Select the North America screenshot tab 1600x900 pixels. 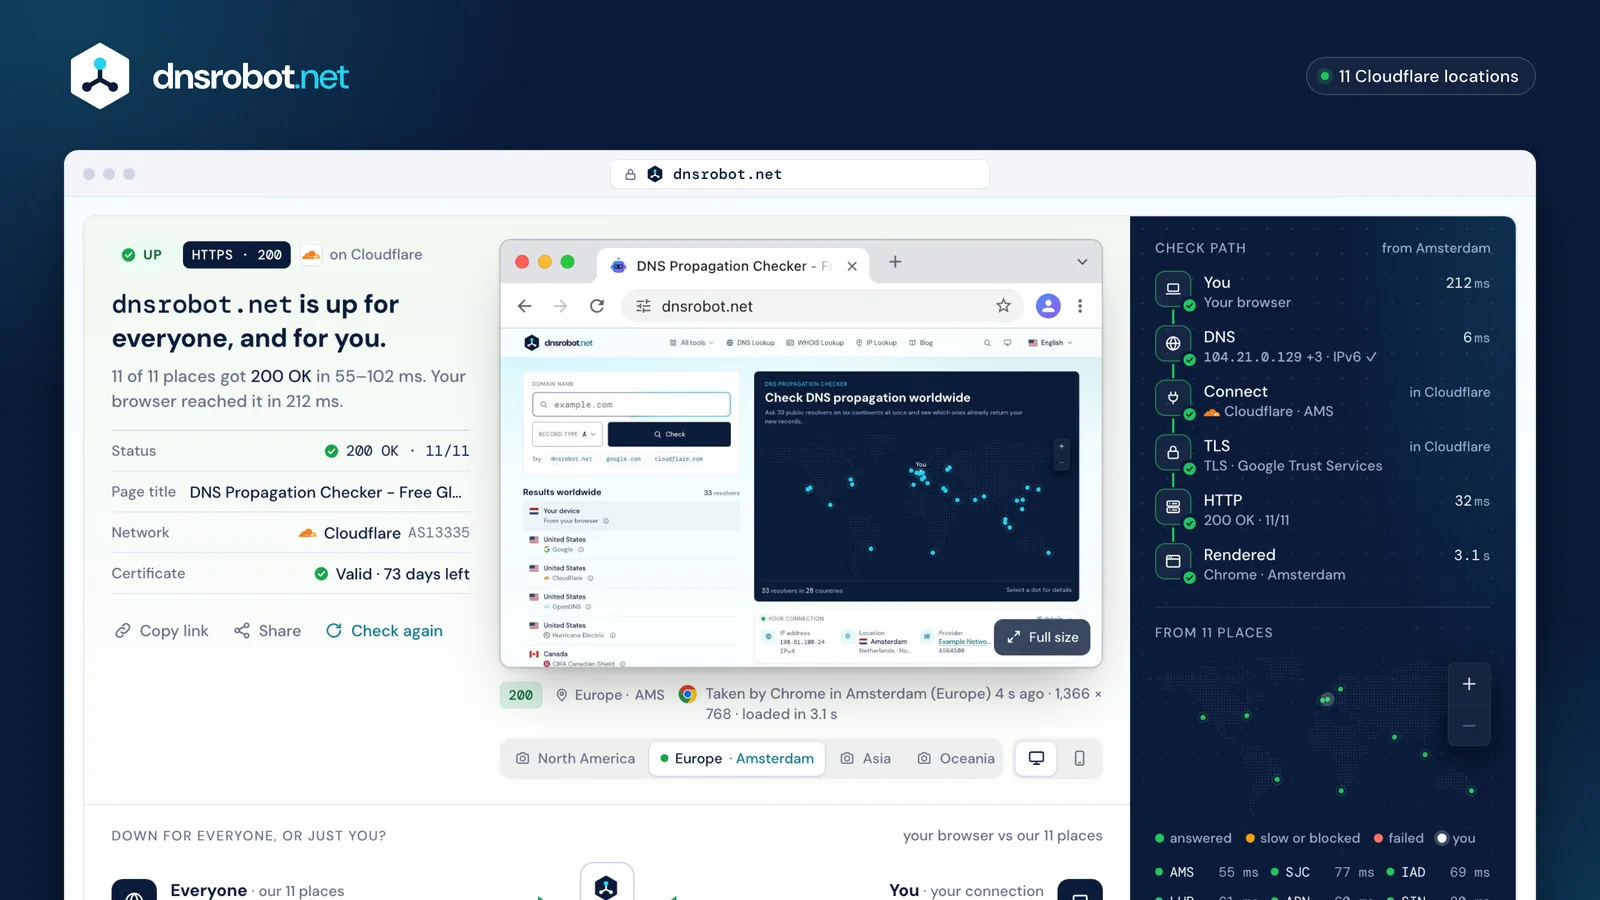pyautogui.click(x=575, y=759)
